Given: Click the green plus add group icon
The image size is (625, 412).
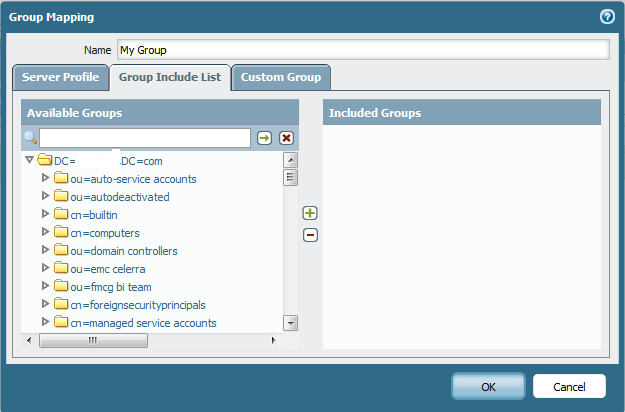Looking at the screenshot, I should coord(310,213).
